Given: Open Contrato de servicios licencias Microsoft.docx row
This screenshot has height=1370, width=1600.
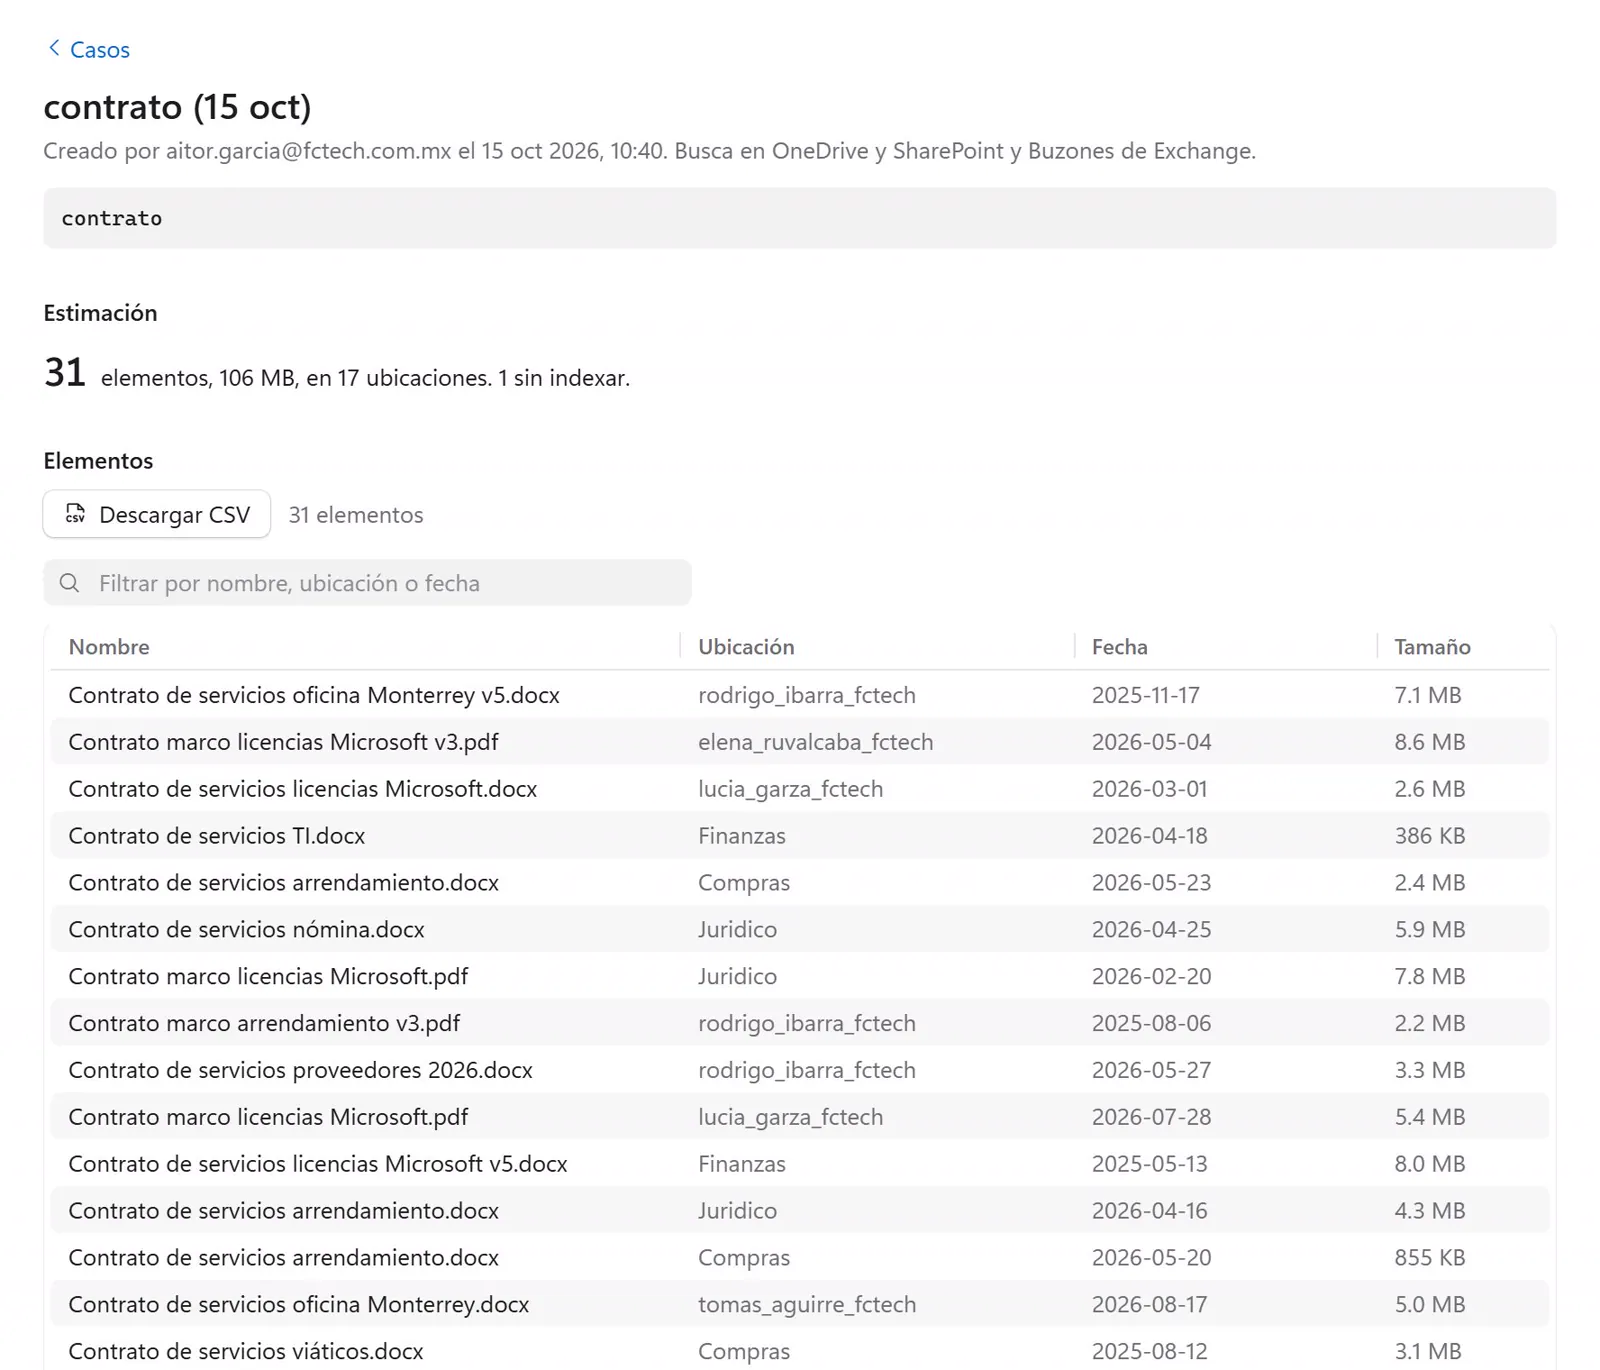Looking at the screenshot, I should coord(799,789).
